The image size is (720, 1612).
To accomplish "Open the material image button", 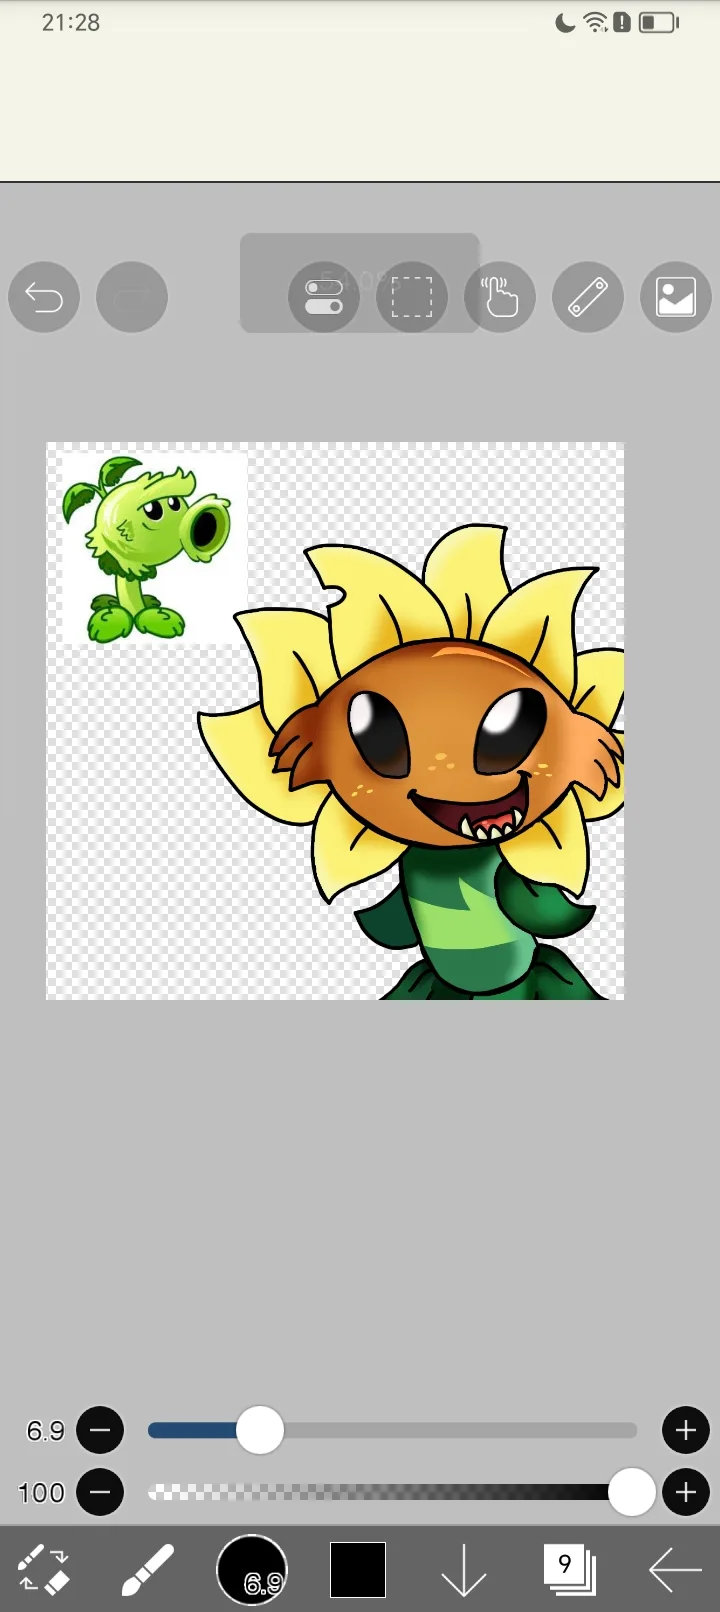I will (676, 297).
